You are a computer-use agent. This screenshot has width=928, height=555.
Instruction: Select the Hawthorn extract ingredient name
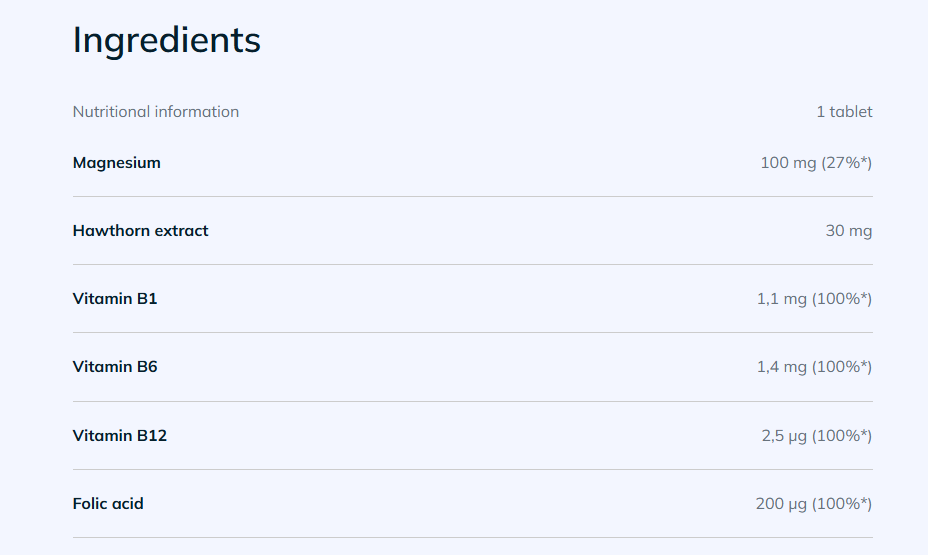tap(140, 231)
